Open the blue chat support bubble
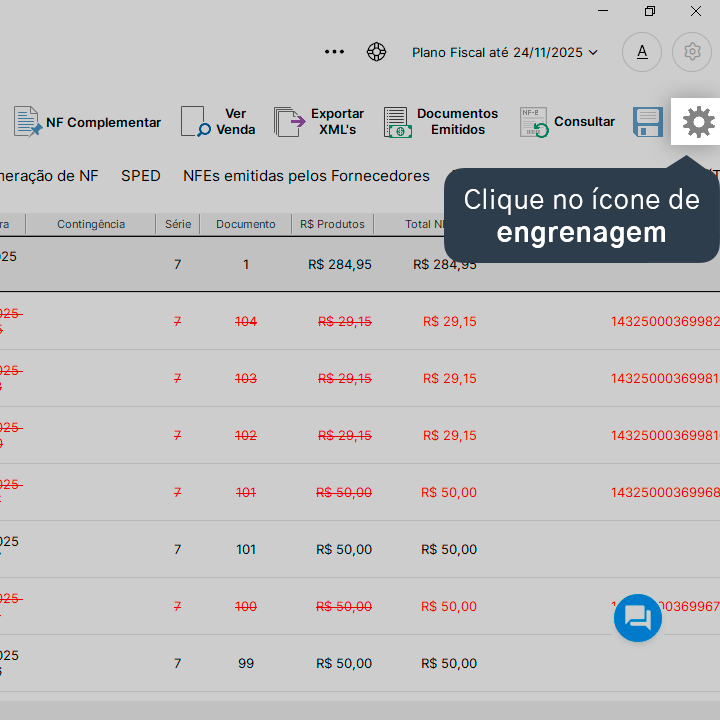 click(x=638, y=618)
